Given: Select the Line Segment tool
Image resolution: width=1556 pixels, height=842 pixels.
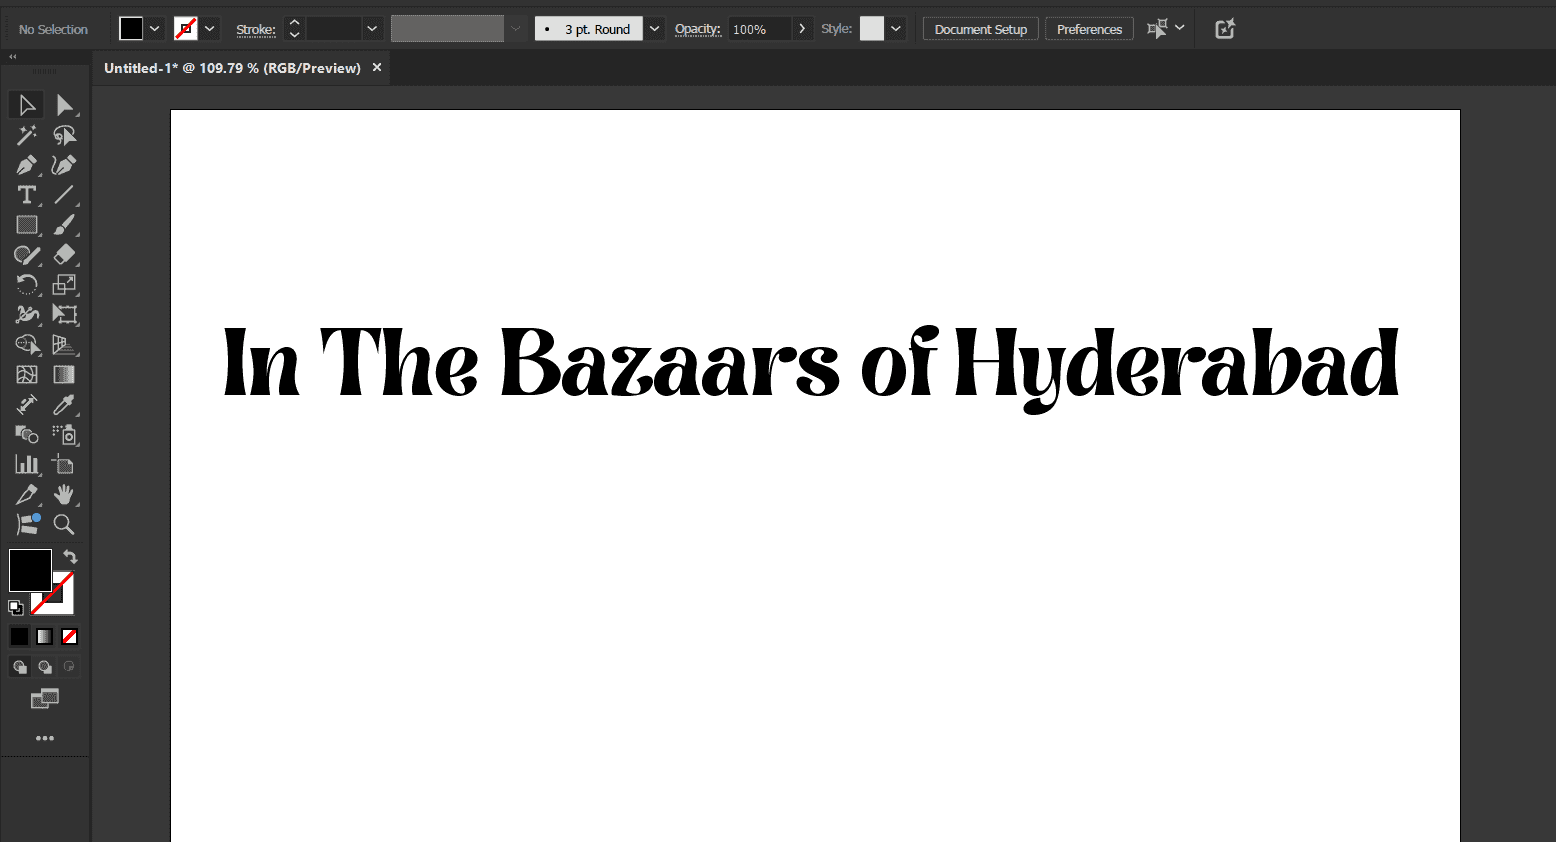Looking at the screenshot, I should pyautogui.click(x=65, y=195).
